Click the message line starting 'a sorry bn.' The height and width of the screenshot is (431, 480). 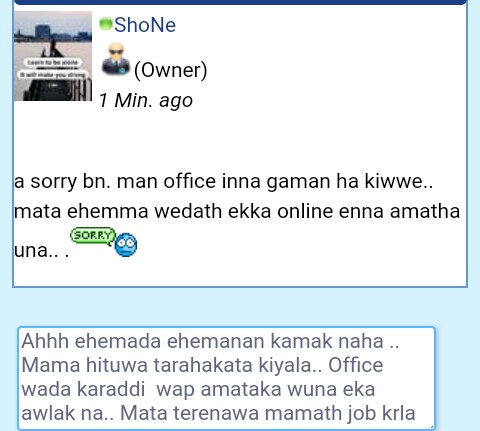coord(223,181)
